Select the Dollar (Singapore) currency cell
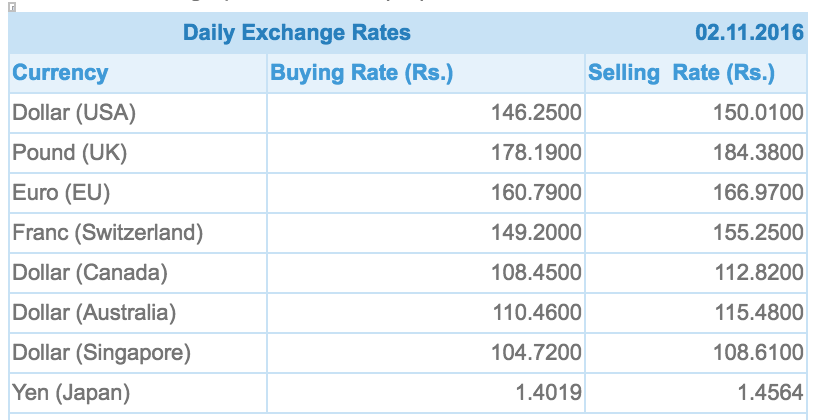824x420 pixels. tap(101, 353)
